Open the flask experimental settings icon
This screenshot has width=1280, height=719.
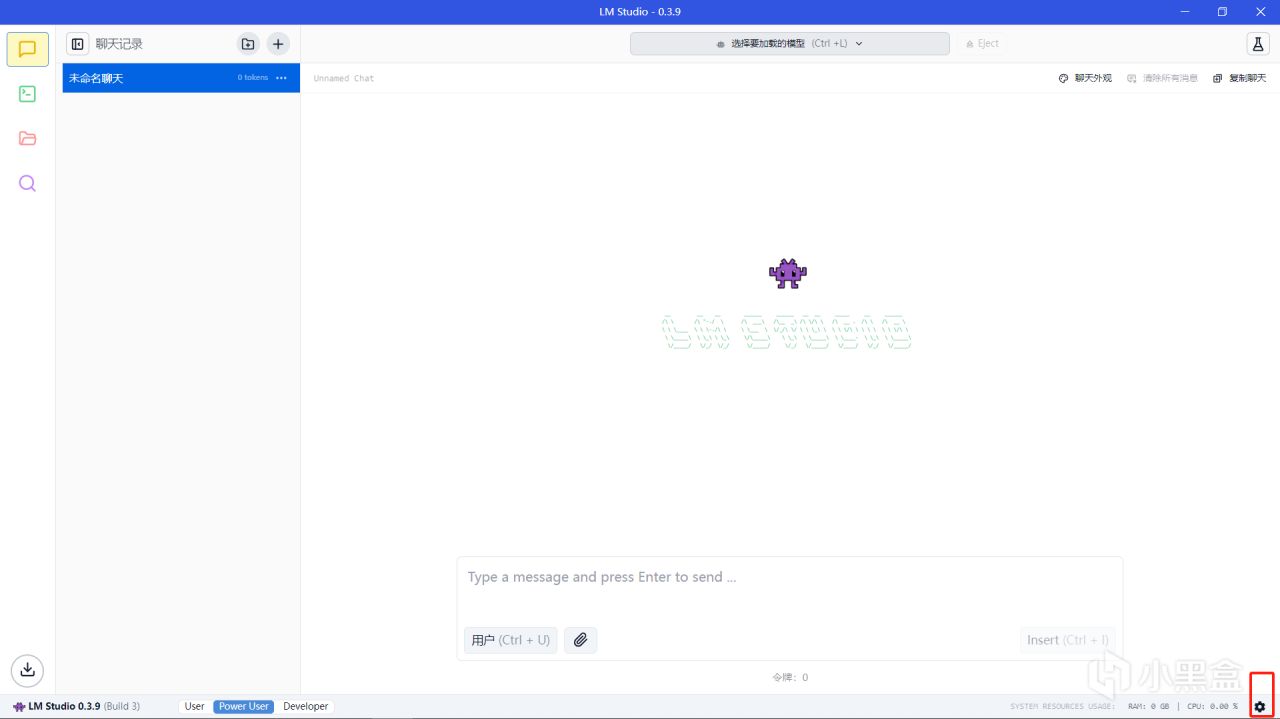click(x=1258, y=44)
